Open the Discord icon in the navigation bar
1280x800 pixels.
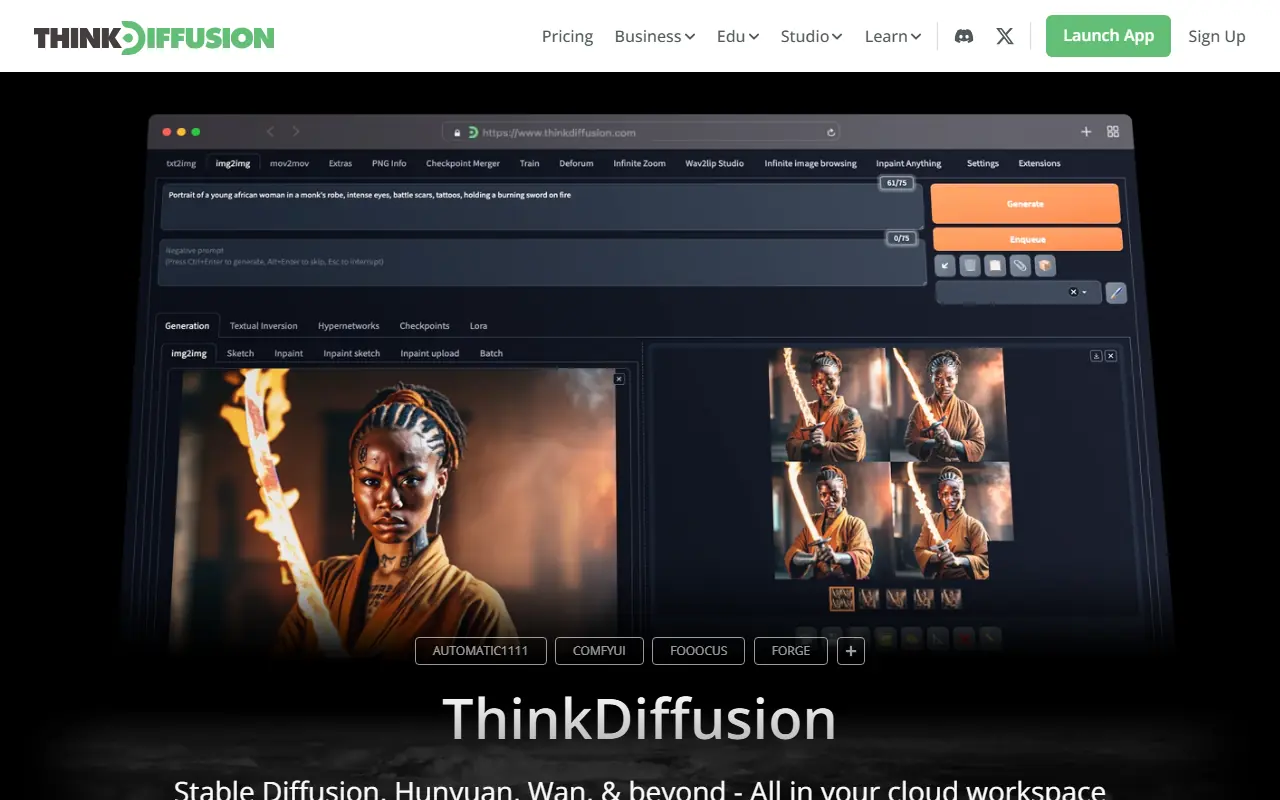(963, 36)
